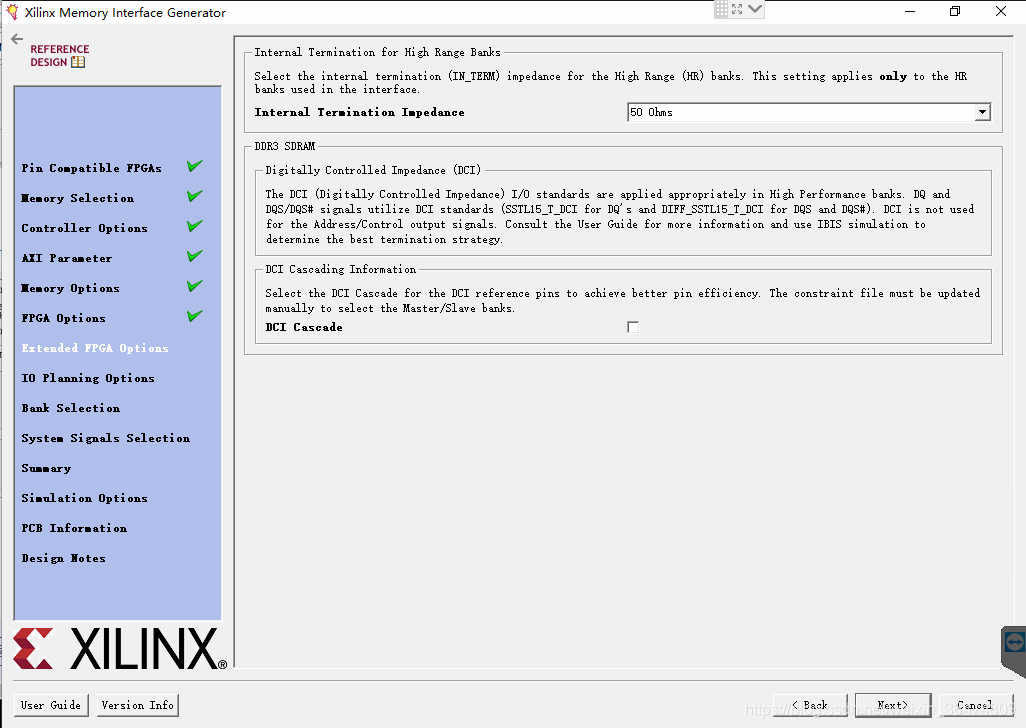Viewport: 1026px width, 728px height.
Task: Select Extended FPGA Options step
Action: click(95, 349)
